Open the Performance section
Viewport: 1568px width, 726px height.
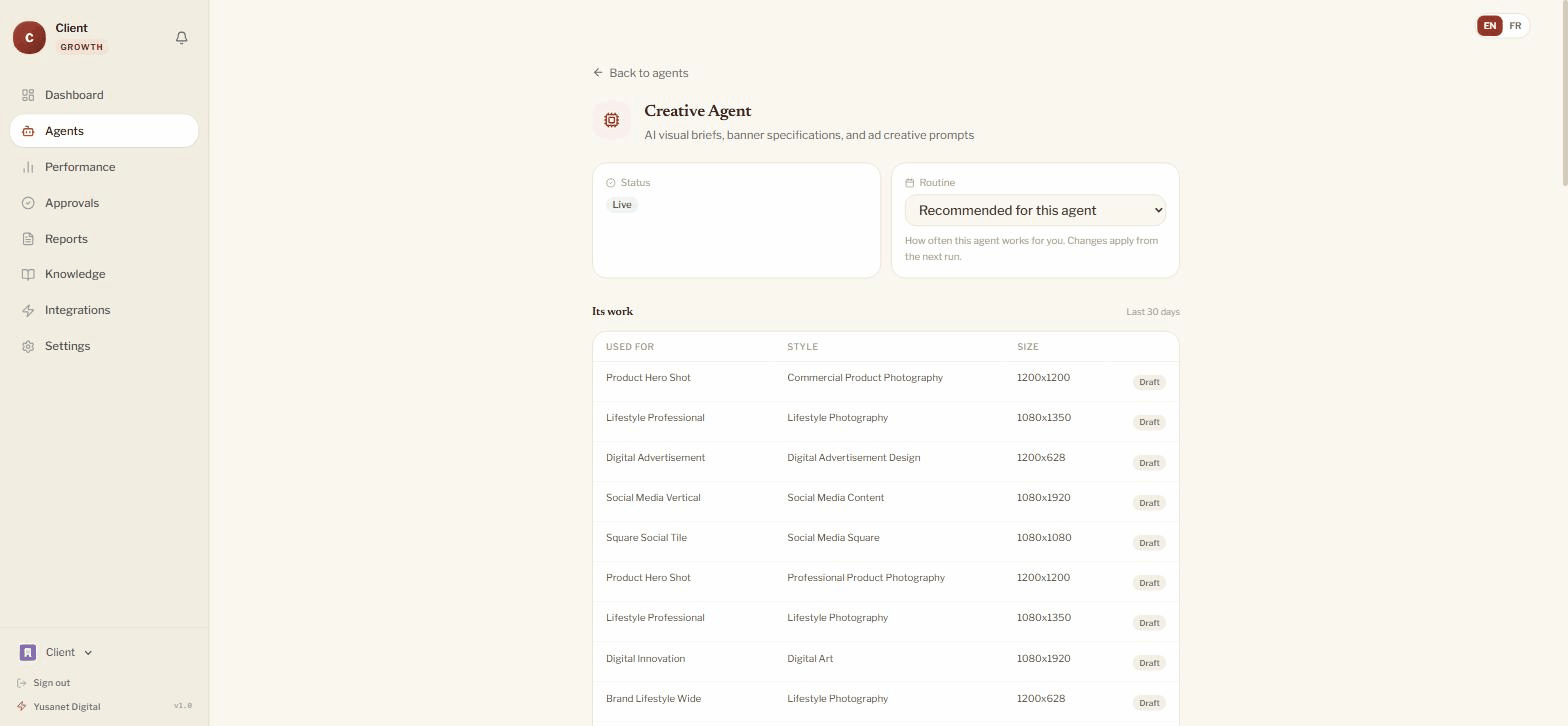[x=104, y=167]
